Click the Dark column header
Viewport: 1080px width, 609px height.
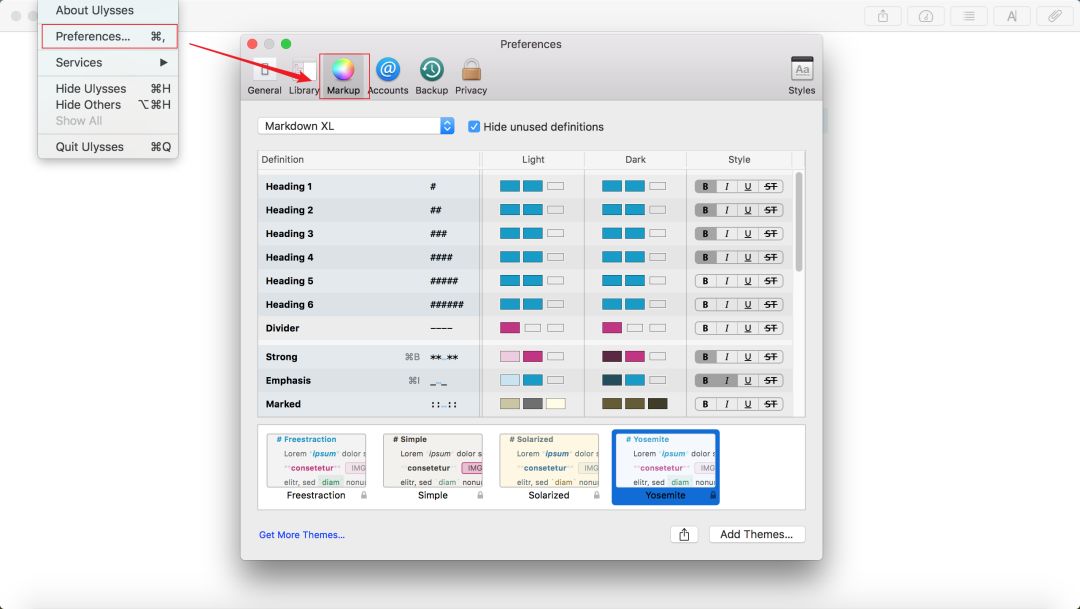pos(635,160)
